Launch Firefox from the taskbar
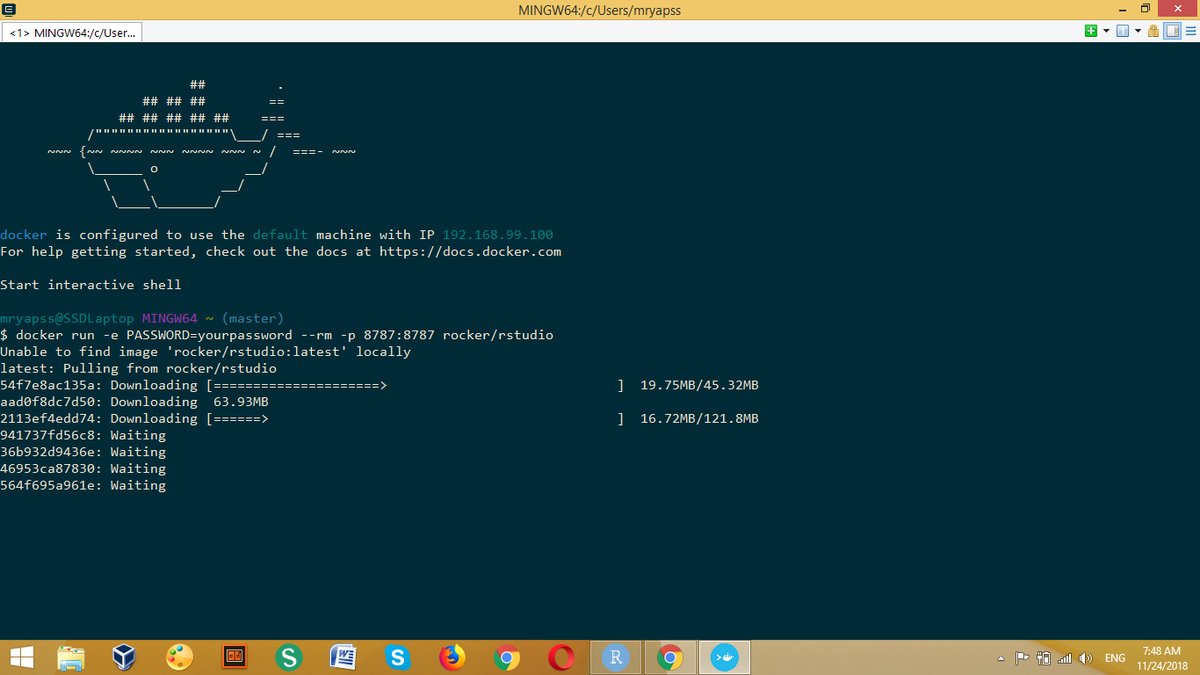Image resolution: width=1200 pixels, height=675 pixels. coord(453,657)
